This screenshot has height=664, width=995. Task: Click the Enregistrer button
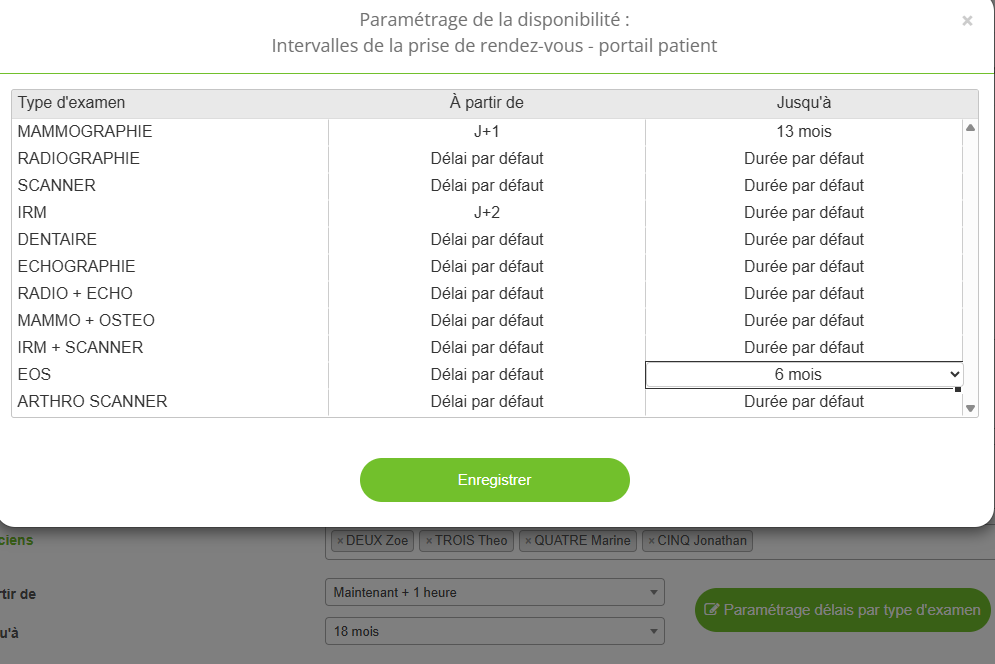point(495,480)
